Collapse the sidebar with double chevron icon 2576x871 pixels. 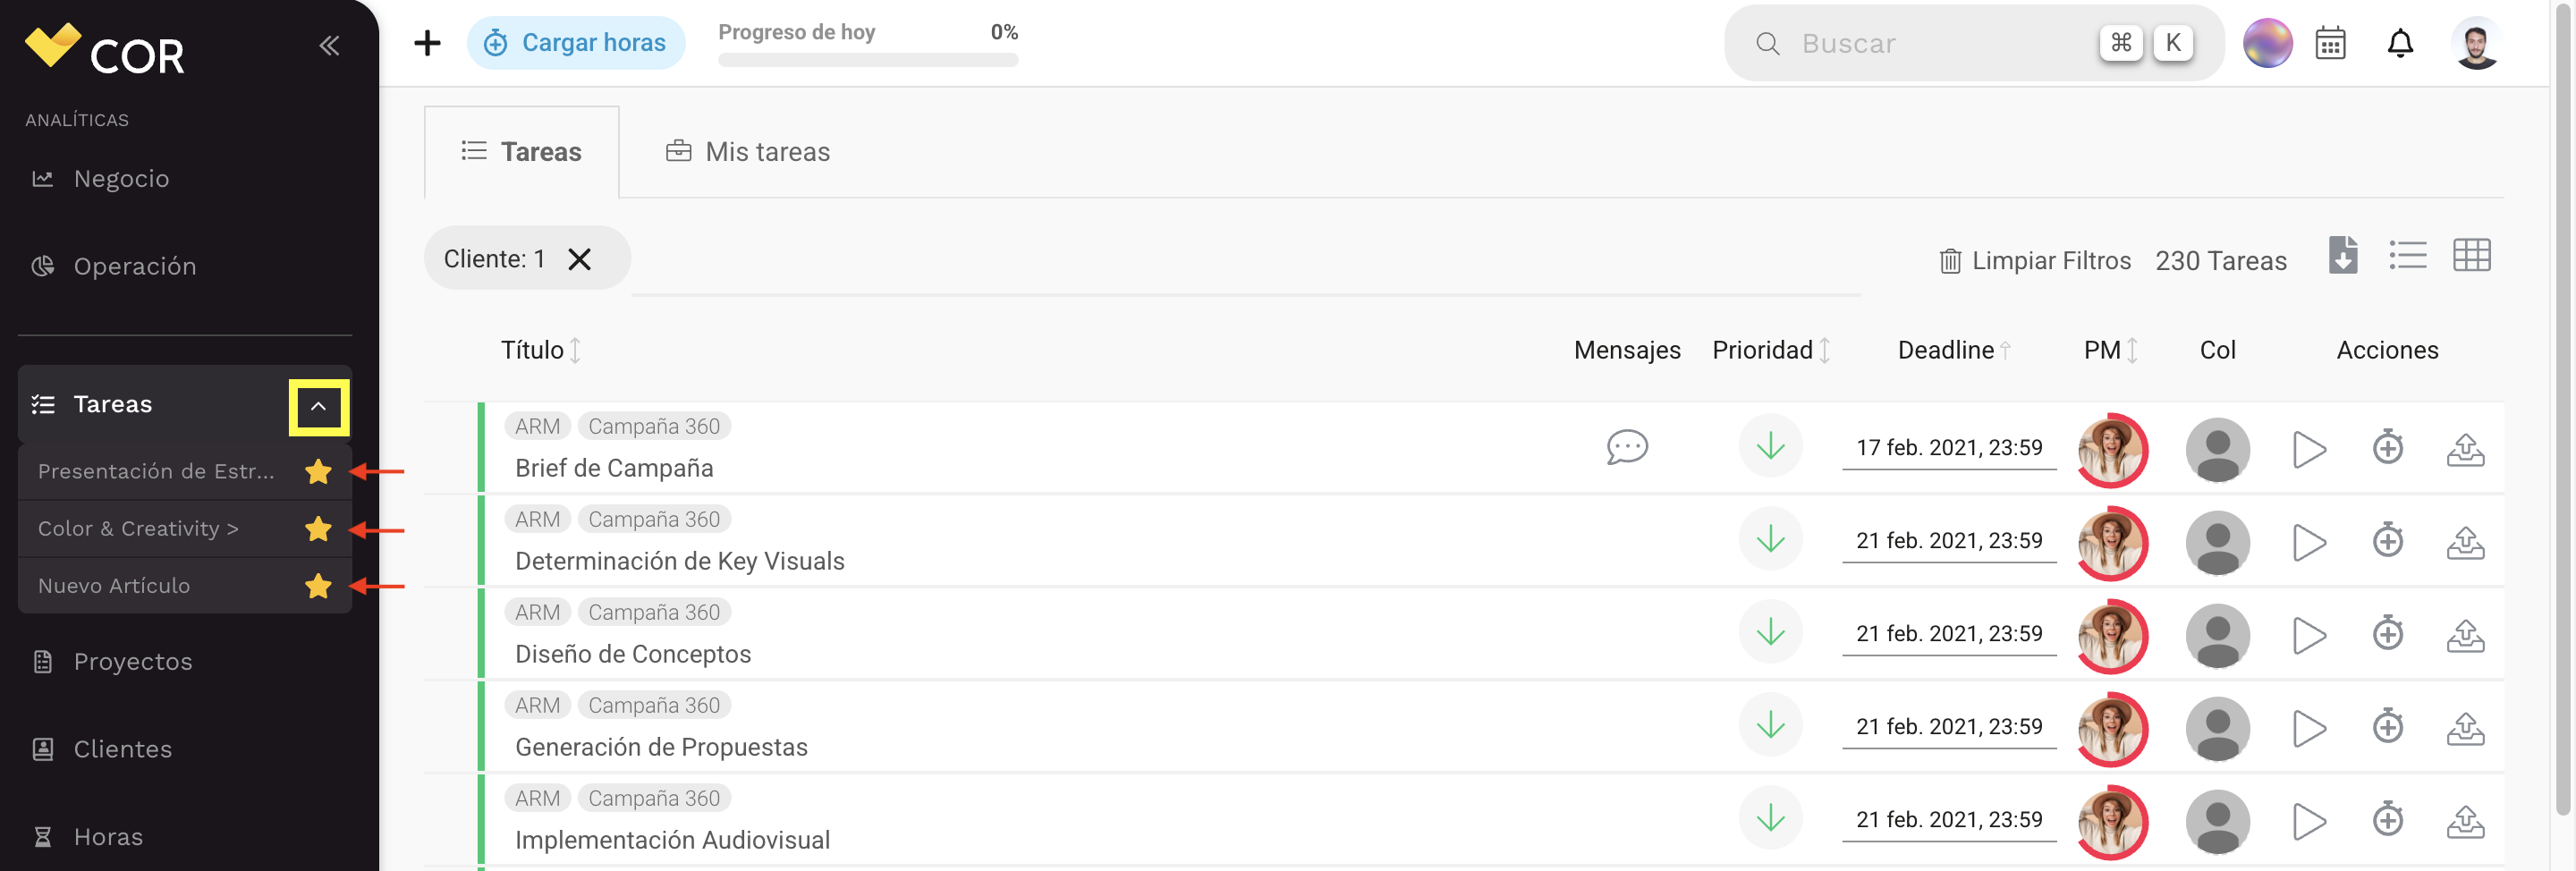pos(329,45)
